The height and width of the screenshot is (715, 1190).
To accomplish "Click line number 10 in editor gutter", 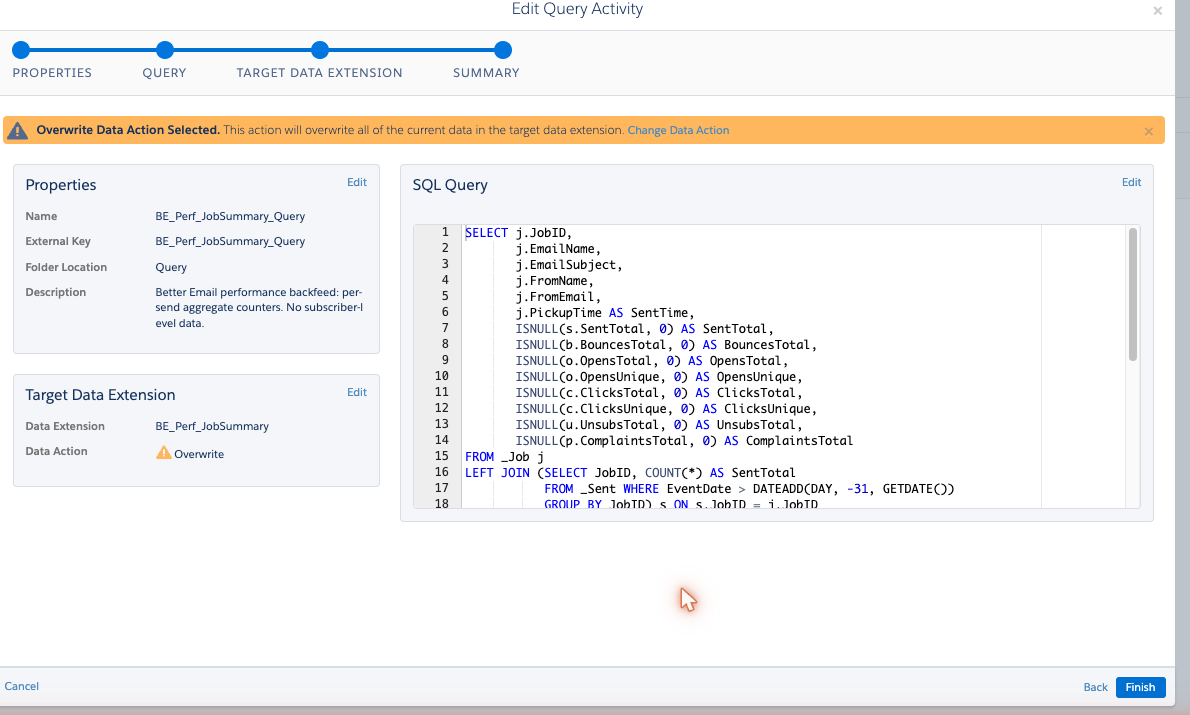I will (x=442, y=376).
